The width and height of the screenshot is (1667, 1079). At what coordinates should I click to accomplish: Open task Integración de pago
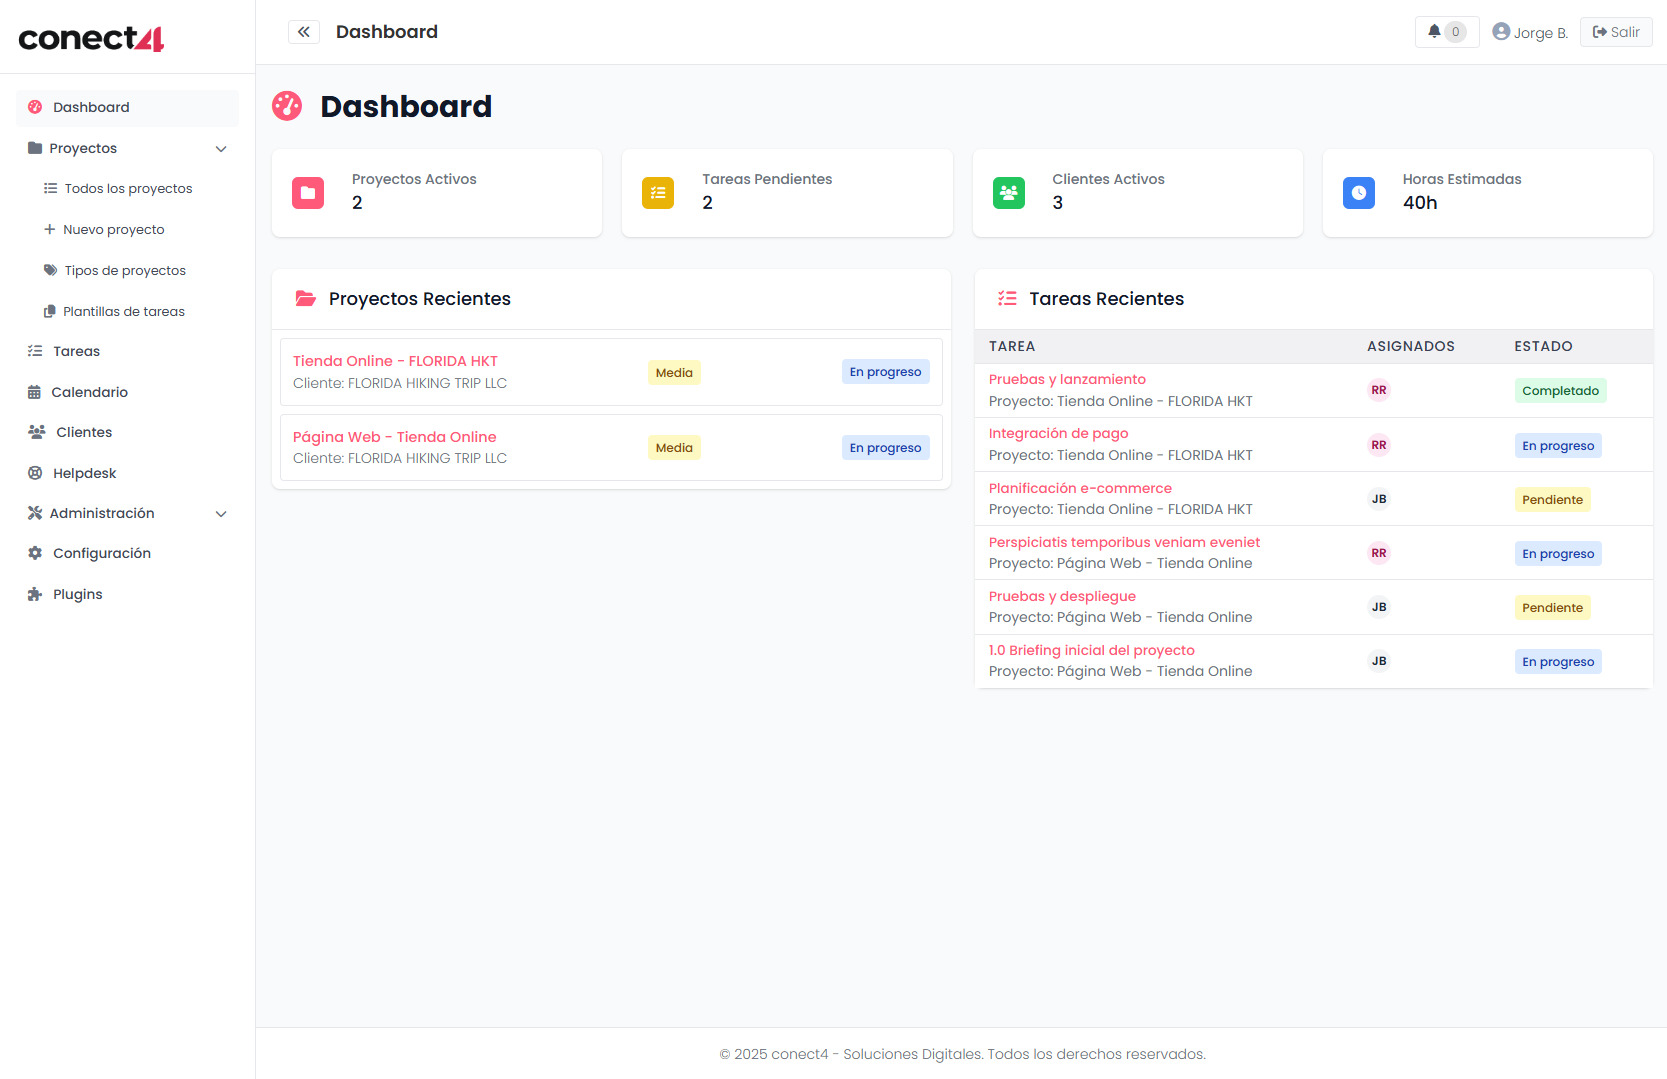(x=1058, y=433)
